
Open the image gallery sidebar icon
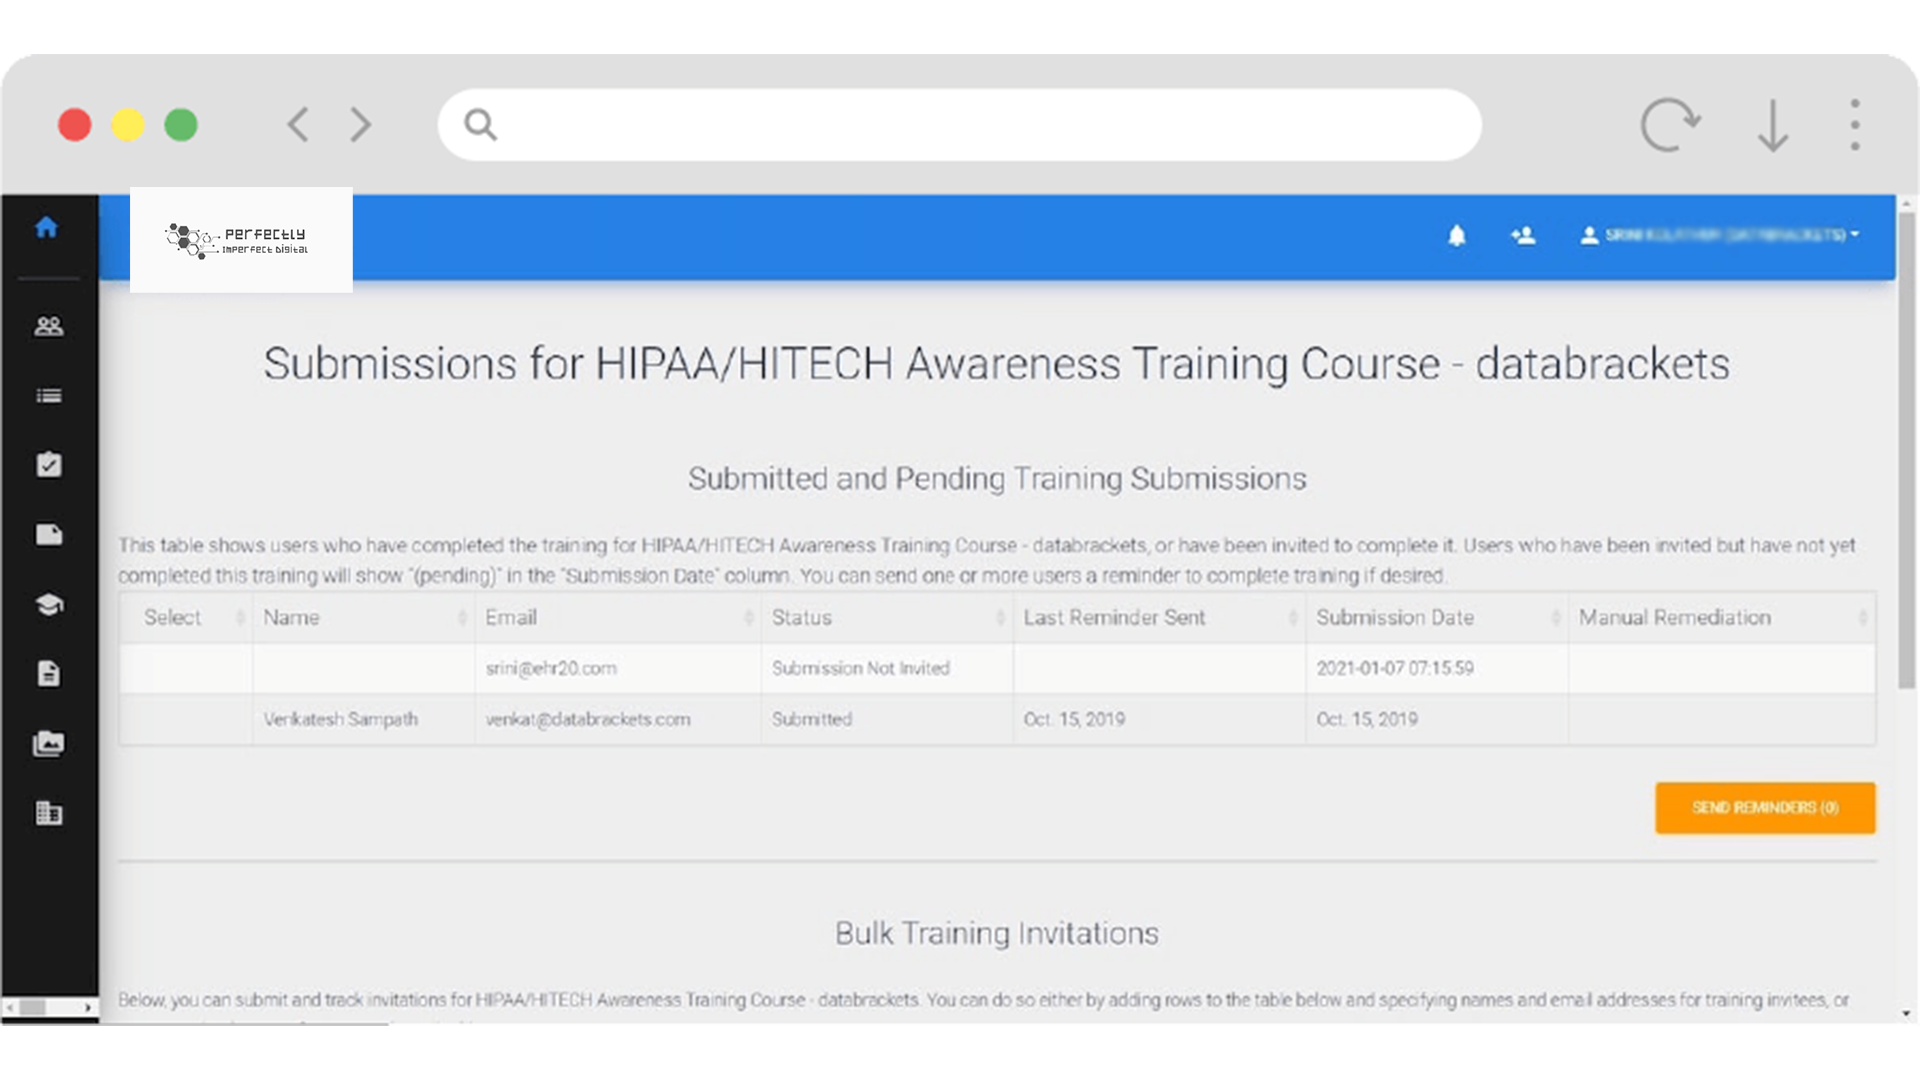(x=48, y=743)
